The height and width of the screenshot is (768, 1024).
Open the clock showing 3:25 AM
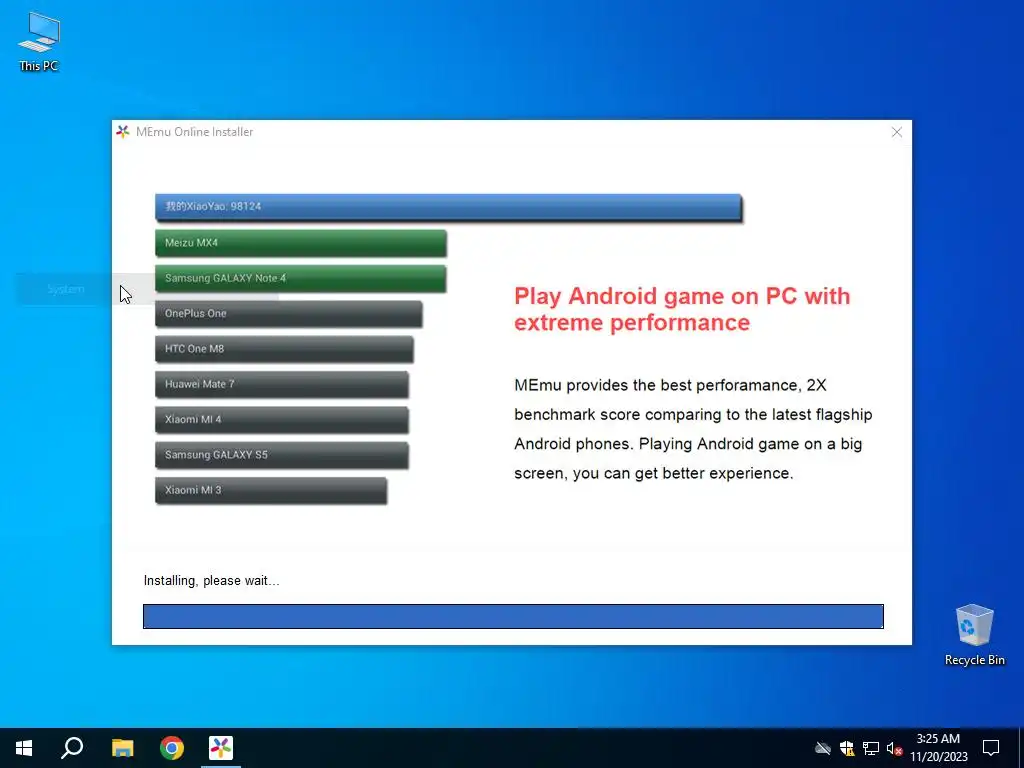(x=938, y=748)
